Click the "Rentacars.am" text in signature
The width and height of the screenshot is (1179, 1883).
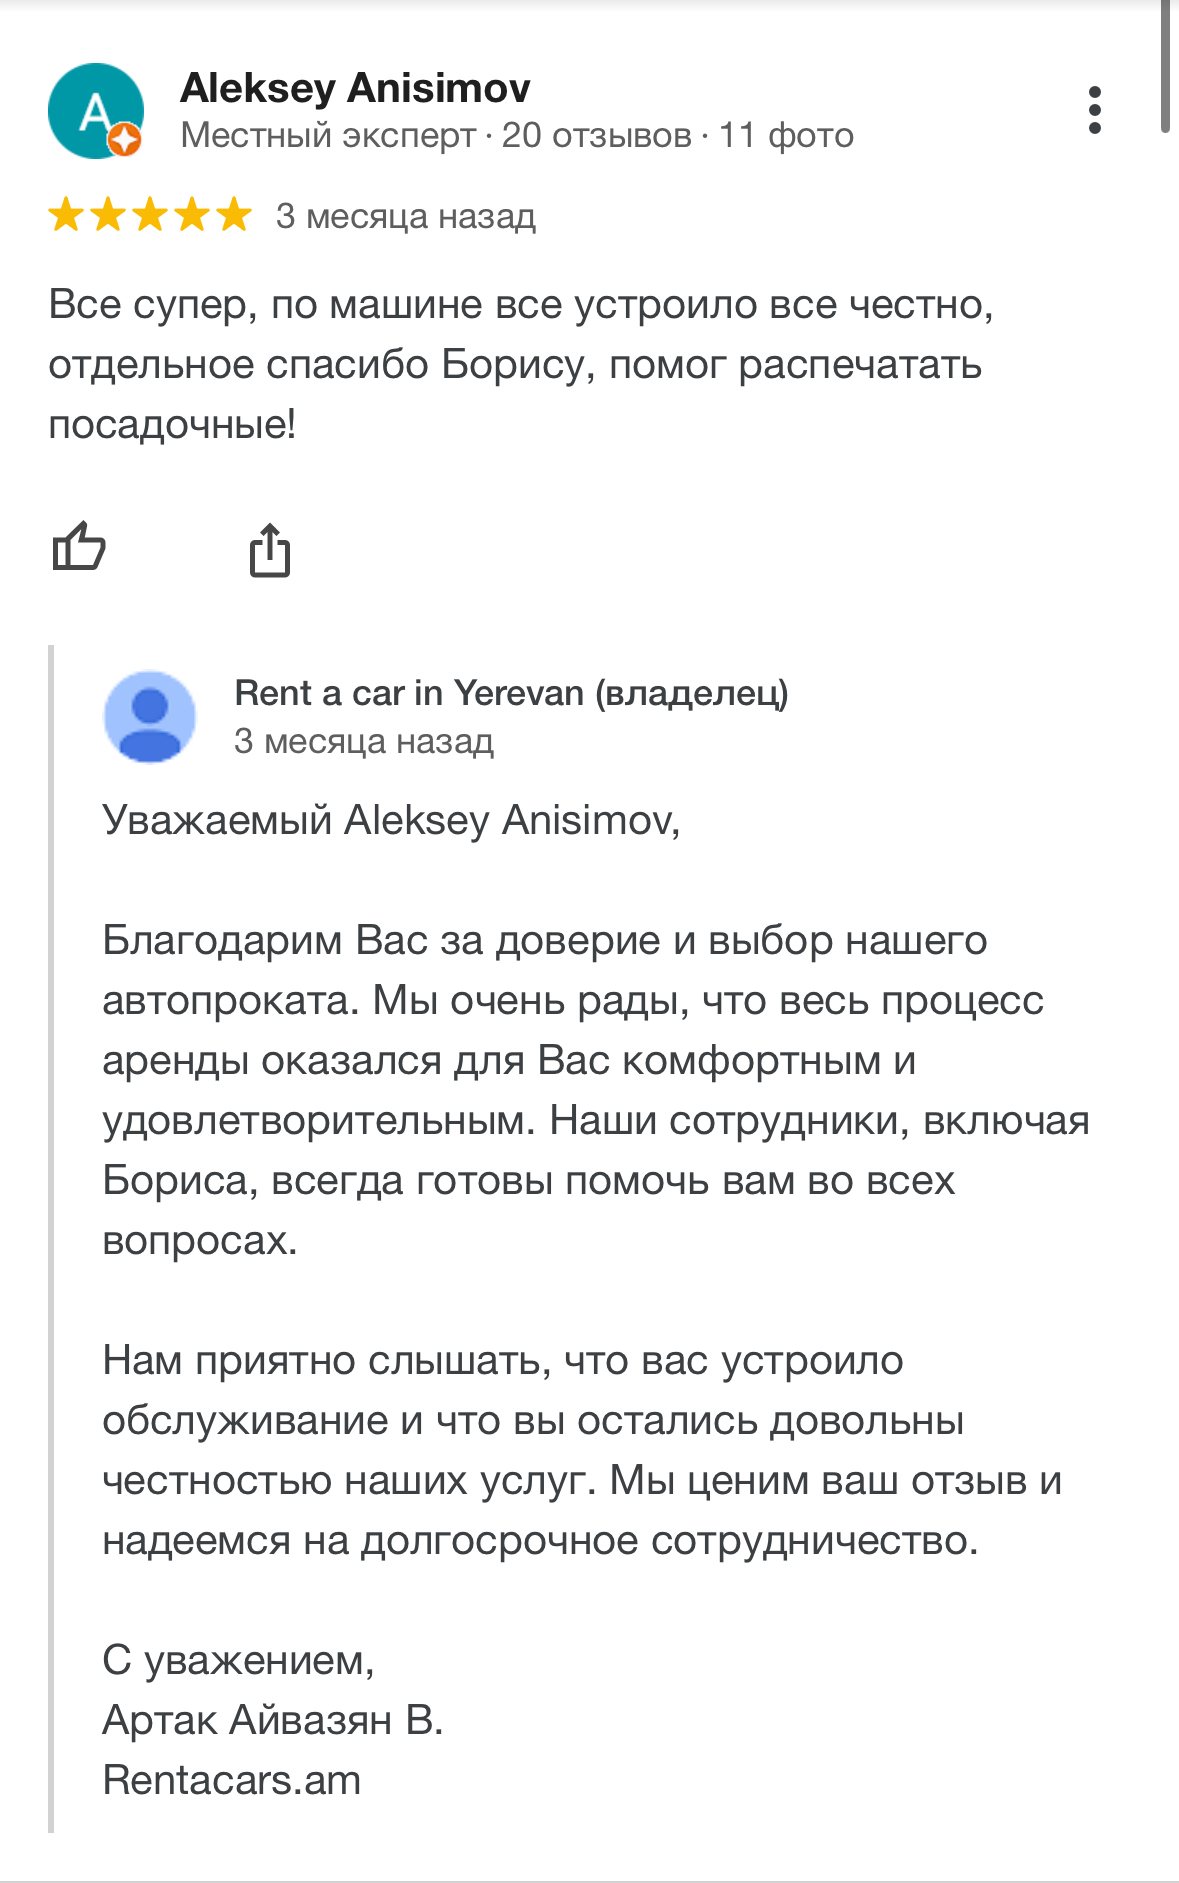click(232, 1780)
